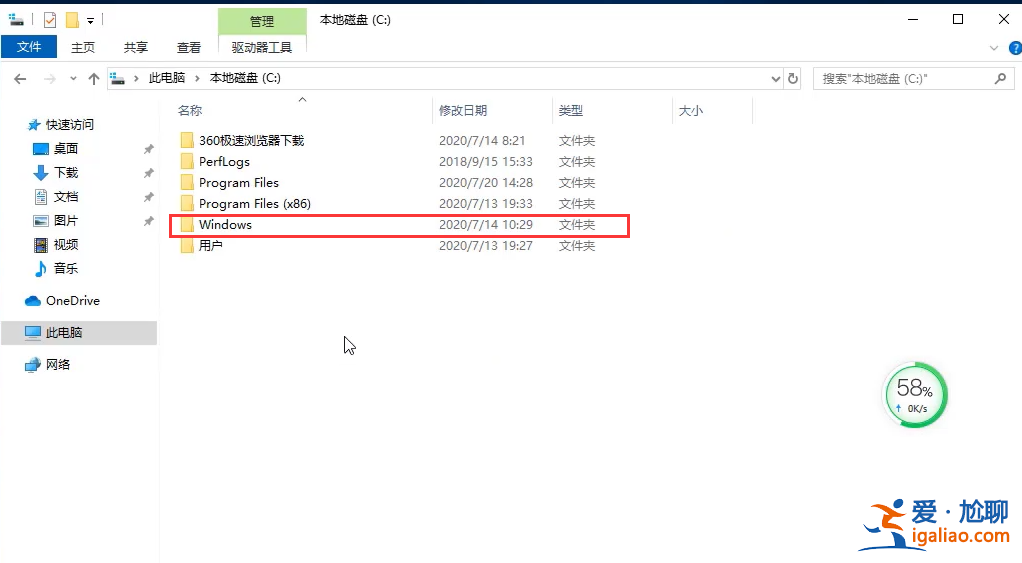Viewport: 1022px width, 563px height.
Task: Open 下载 in the navigation pane
Action: pos(65,173)
